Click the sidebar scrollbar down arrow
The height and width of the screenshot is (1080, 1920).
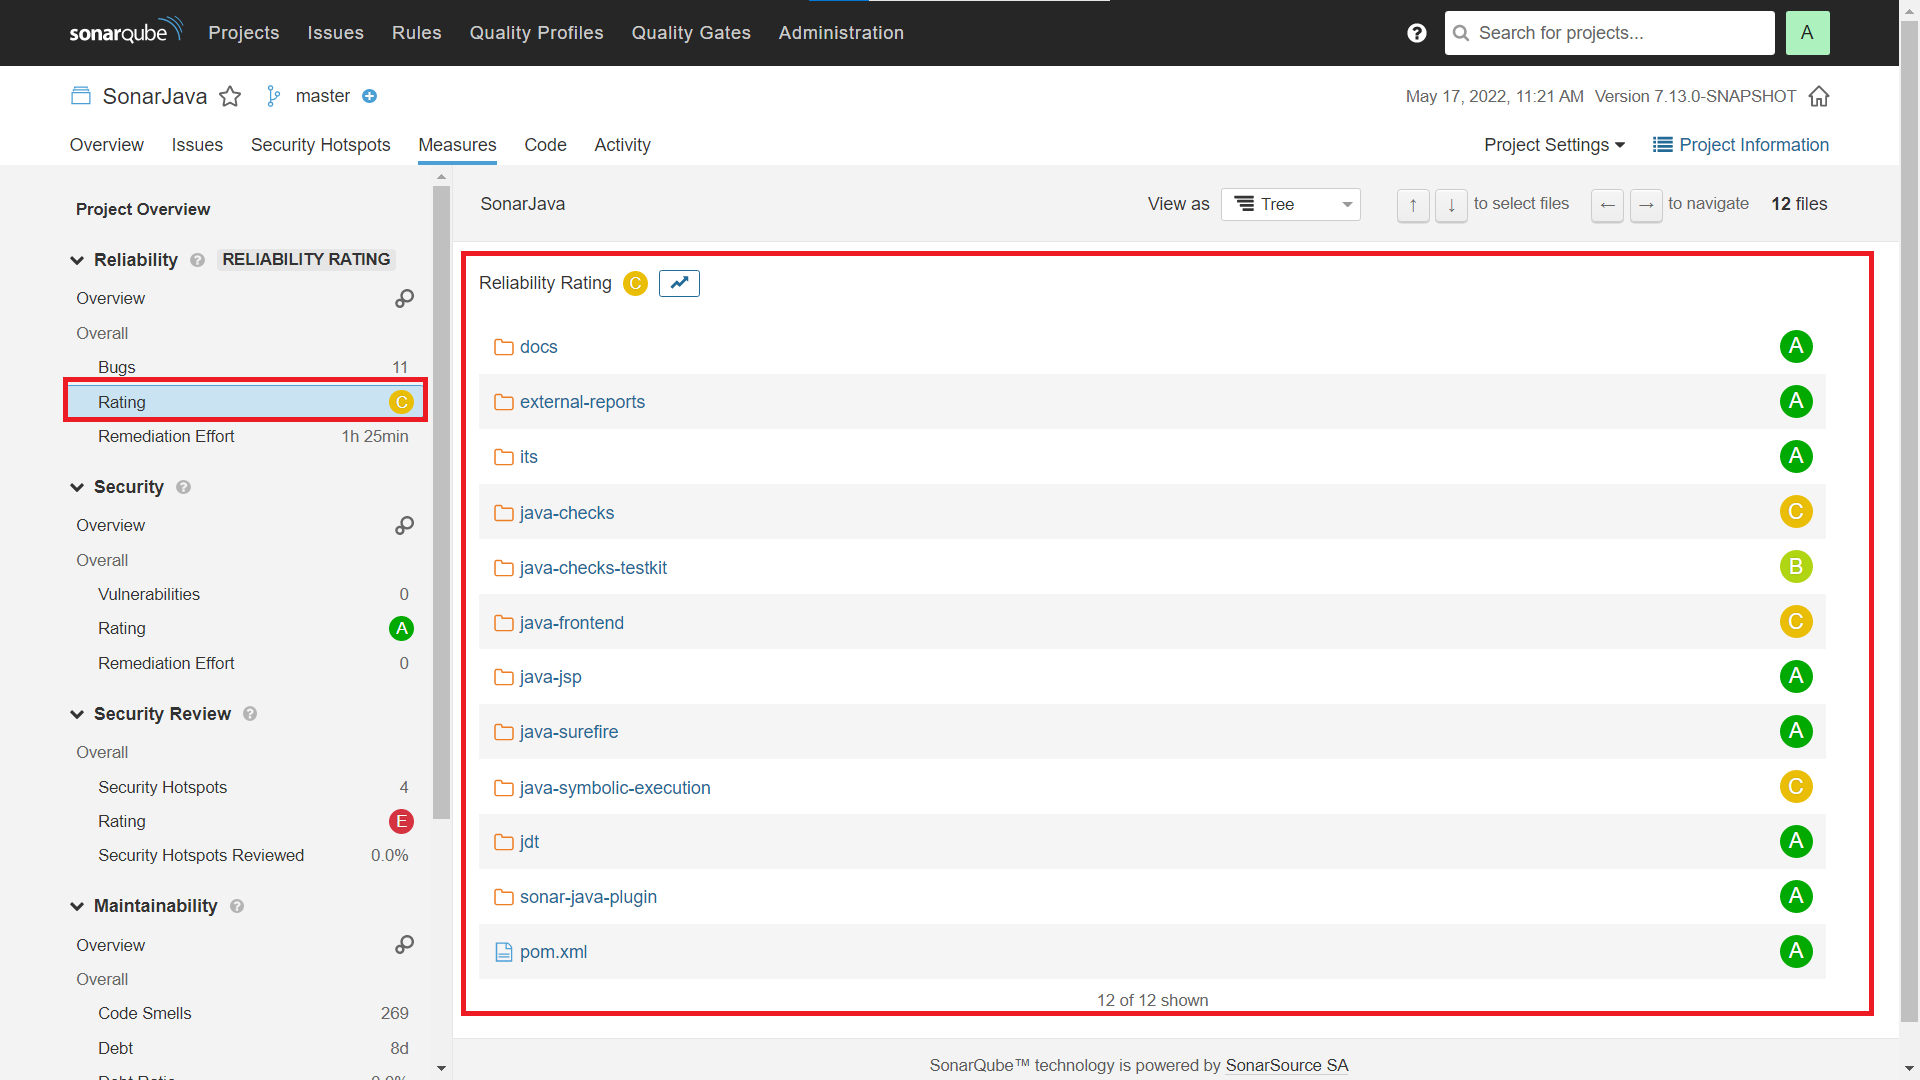click(x=442, y=1068)
